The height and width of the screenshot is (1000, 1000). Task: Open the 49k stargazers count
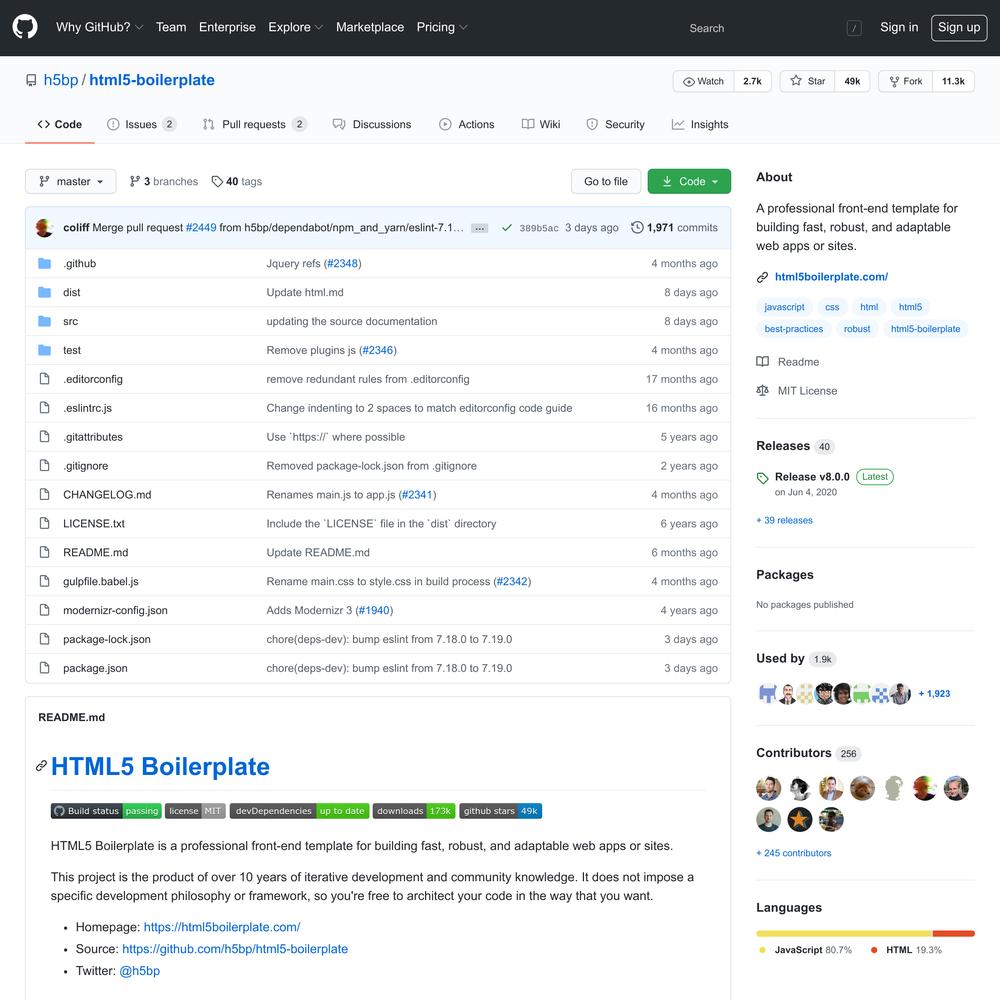[852, 81]
